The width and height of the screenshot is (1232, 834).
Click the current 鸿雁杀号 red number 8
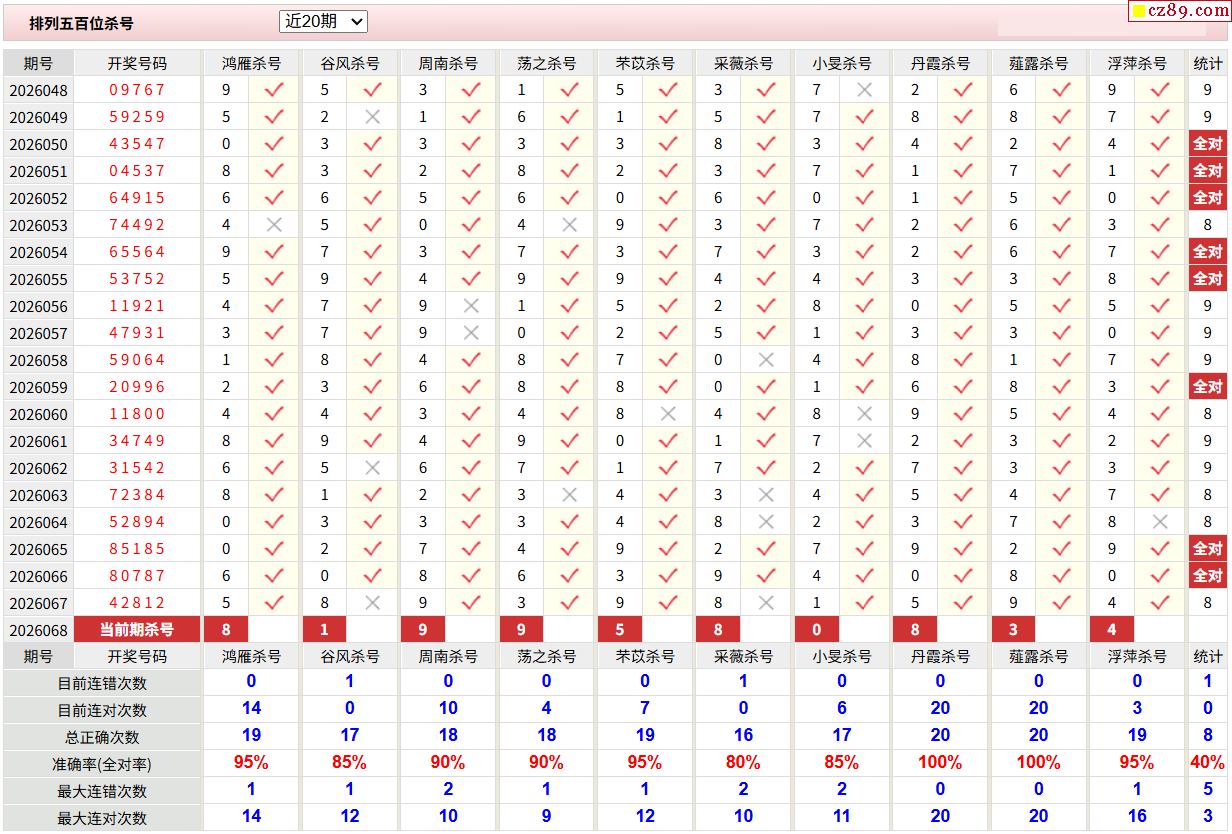tap(226, 629)
